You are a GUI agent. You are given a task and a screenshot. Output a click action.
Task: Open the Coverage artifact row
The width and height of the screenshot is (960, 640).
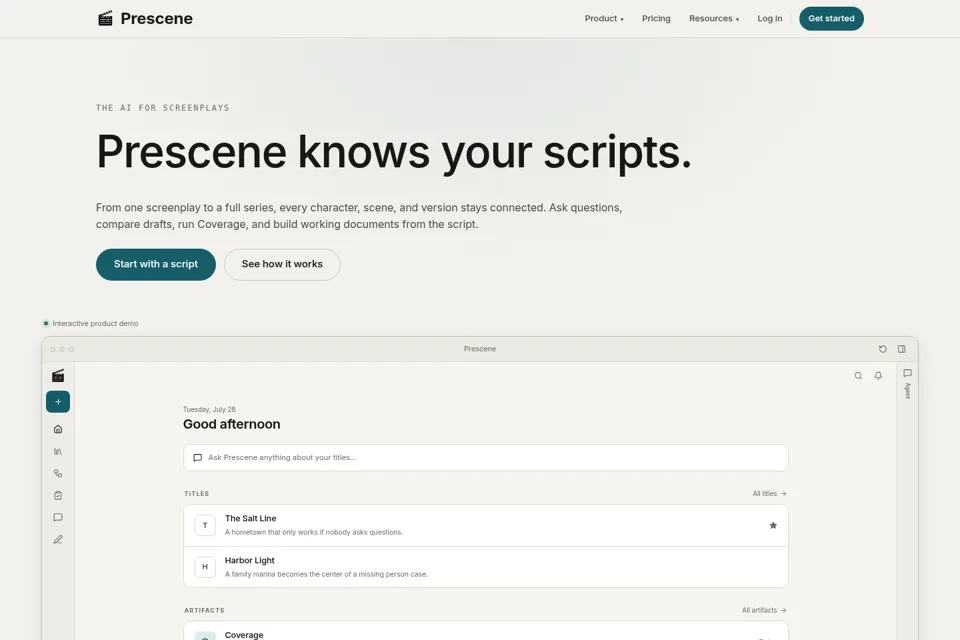pyautogui.click(x=486, y=631)
